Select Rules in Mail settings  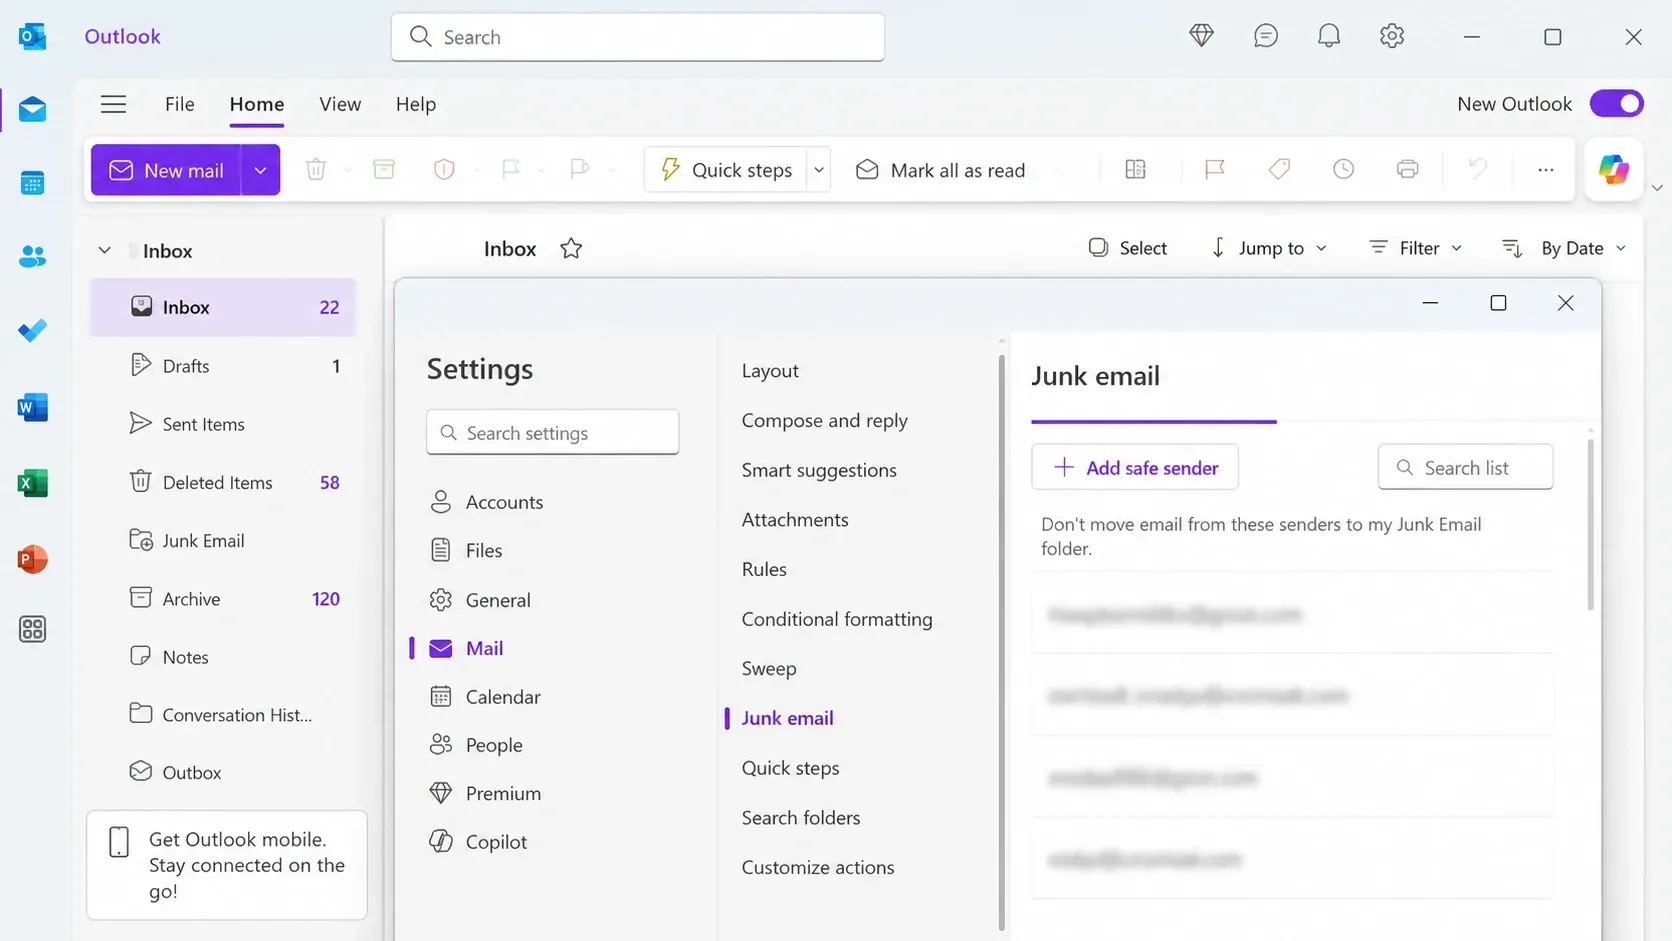click(x=764, y=569)
